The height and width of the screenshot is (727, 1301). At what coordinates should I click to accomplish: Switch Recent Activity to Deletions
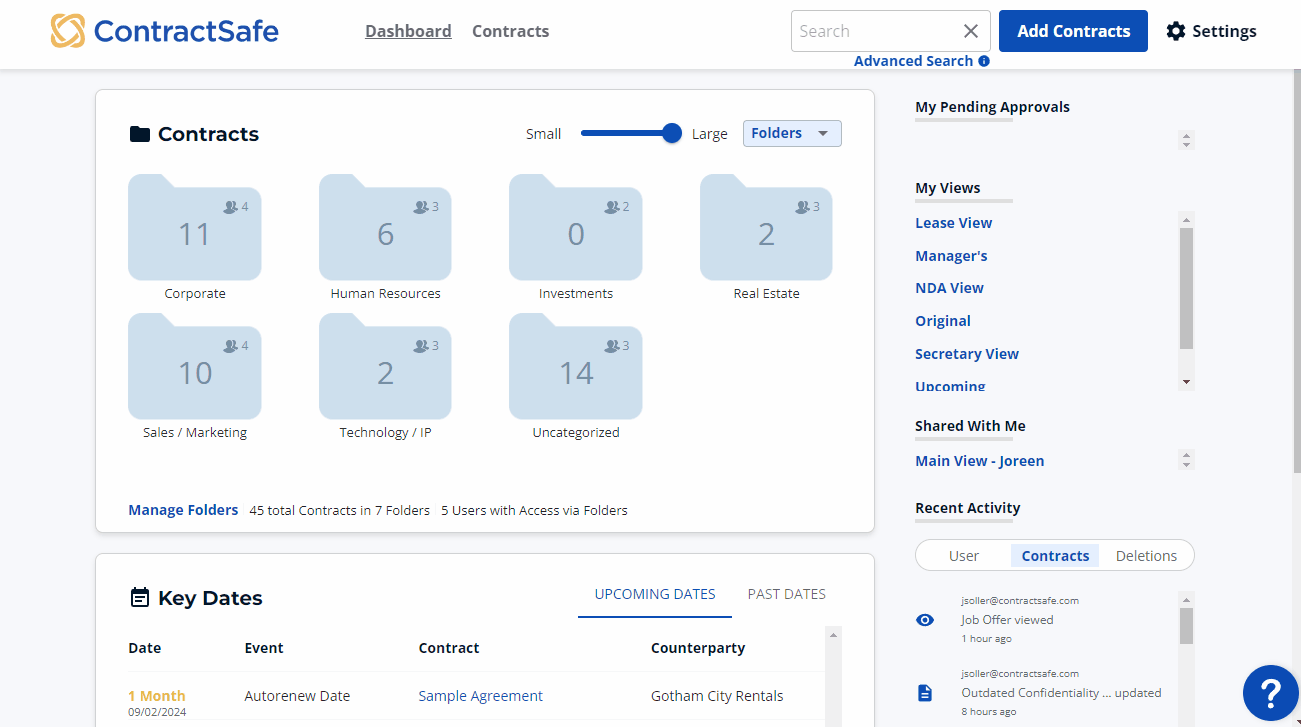(x=1146, y=556)
